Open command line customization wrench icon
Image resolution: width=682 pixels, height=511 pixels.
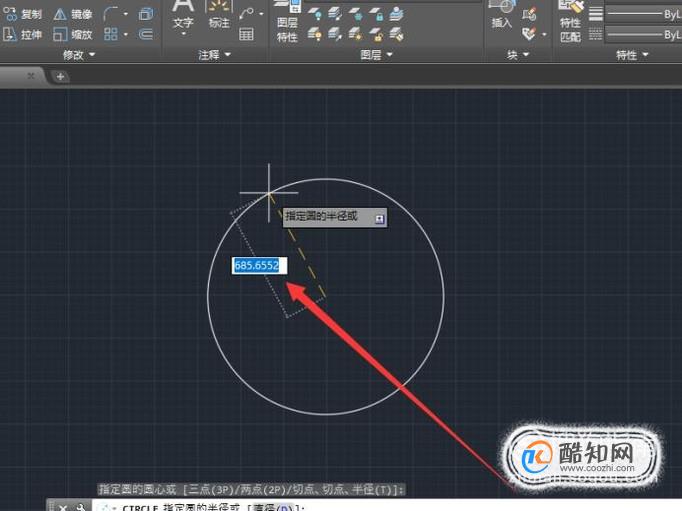coord(81,507)
